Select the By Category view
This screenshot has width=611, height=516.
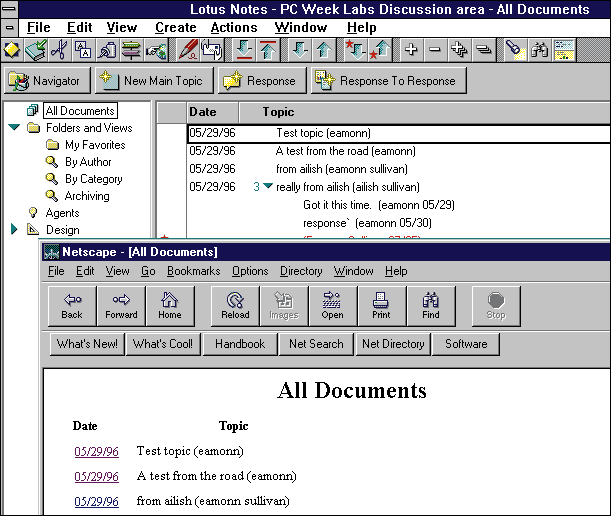coord(94,179)
